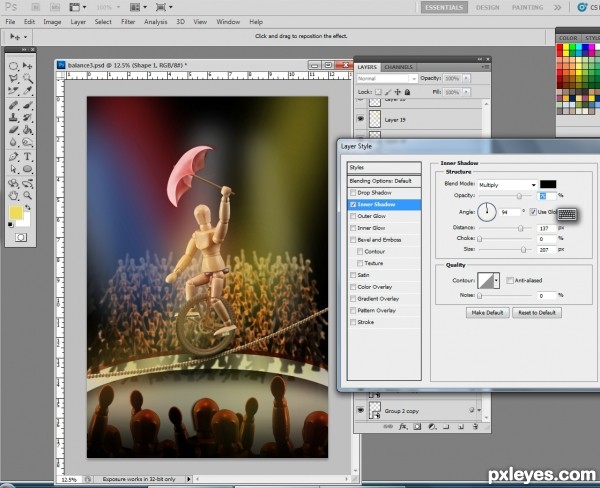Viewport: 600px width, 488px height.
Task: Select the Hand tool
Action: pos(13,196)
